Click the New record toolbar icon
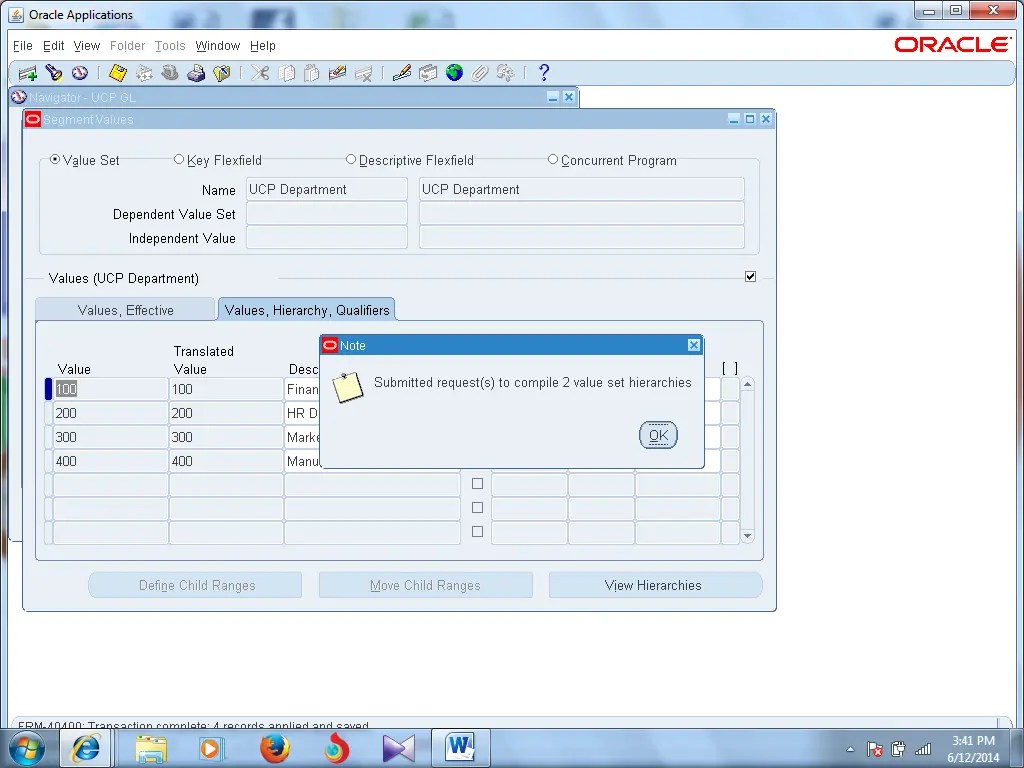The height and width of the screenshot is (768, 1024). 27,73
